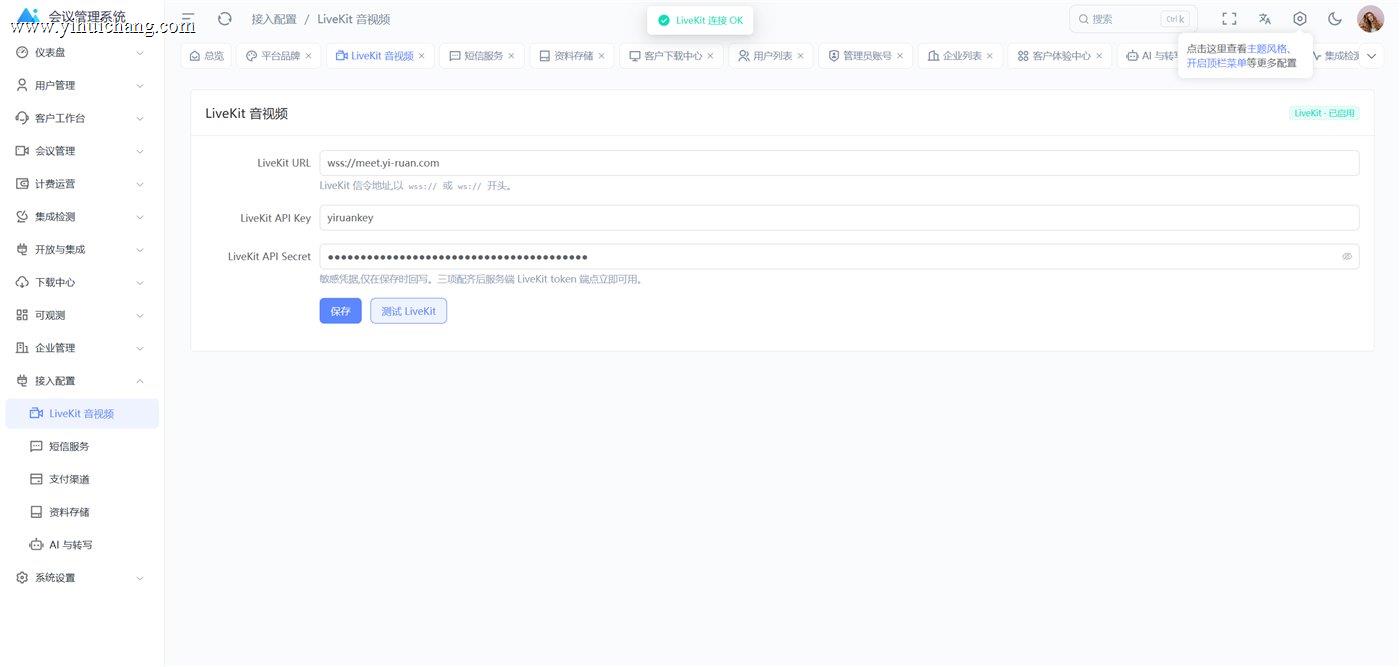Close the 客户体验中心 tab
The width and height of the screenshot is (1400, 667).
1098,56
